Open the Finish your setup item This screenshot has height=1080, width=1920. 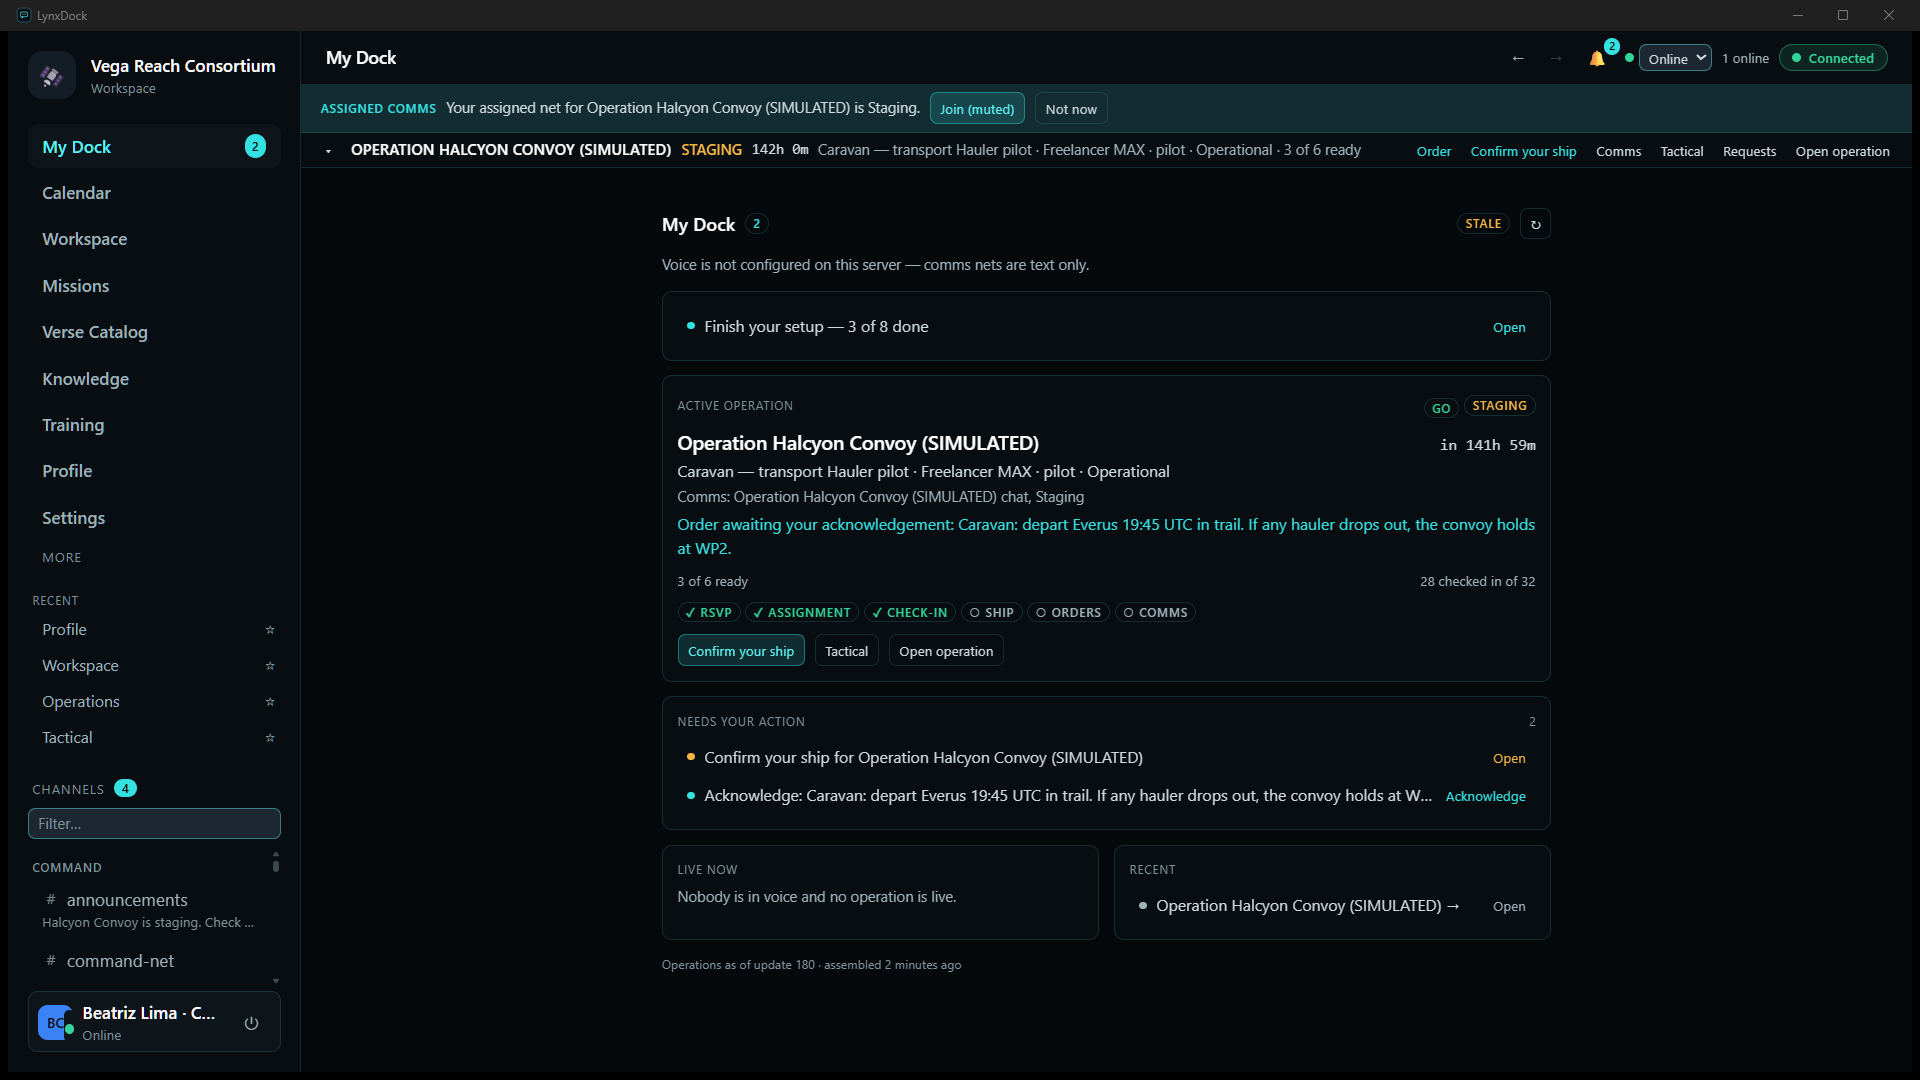point(1106,327)
